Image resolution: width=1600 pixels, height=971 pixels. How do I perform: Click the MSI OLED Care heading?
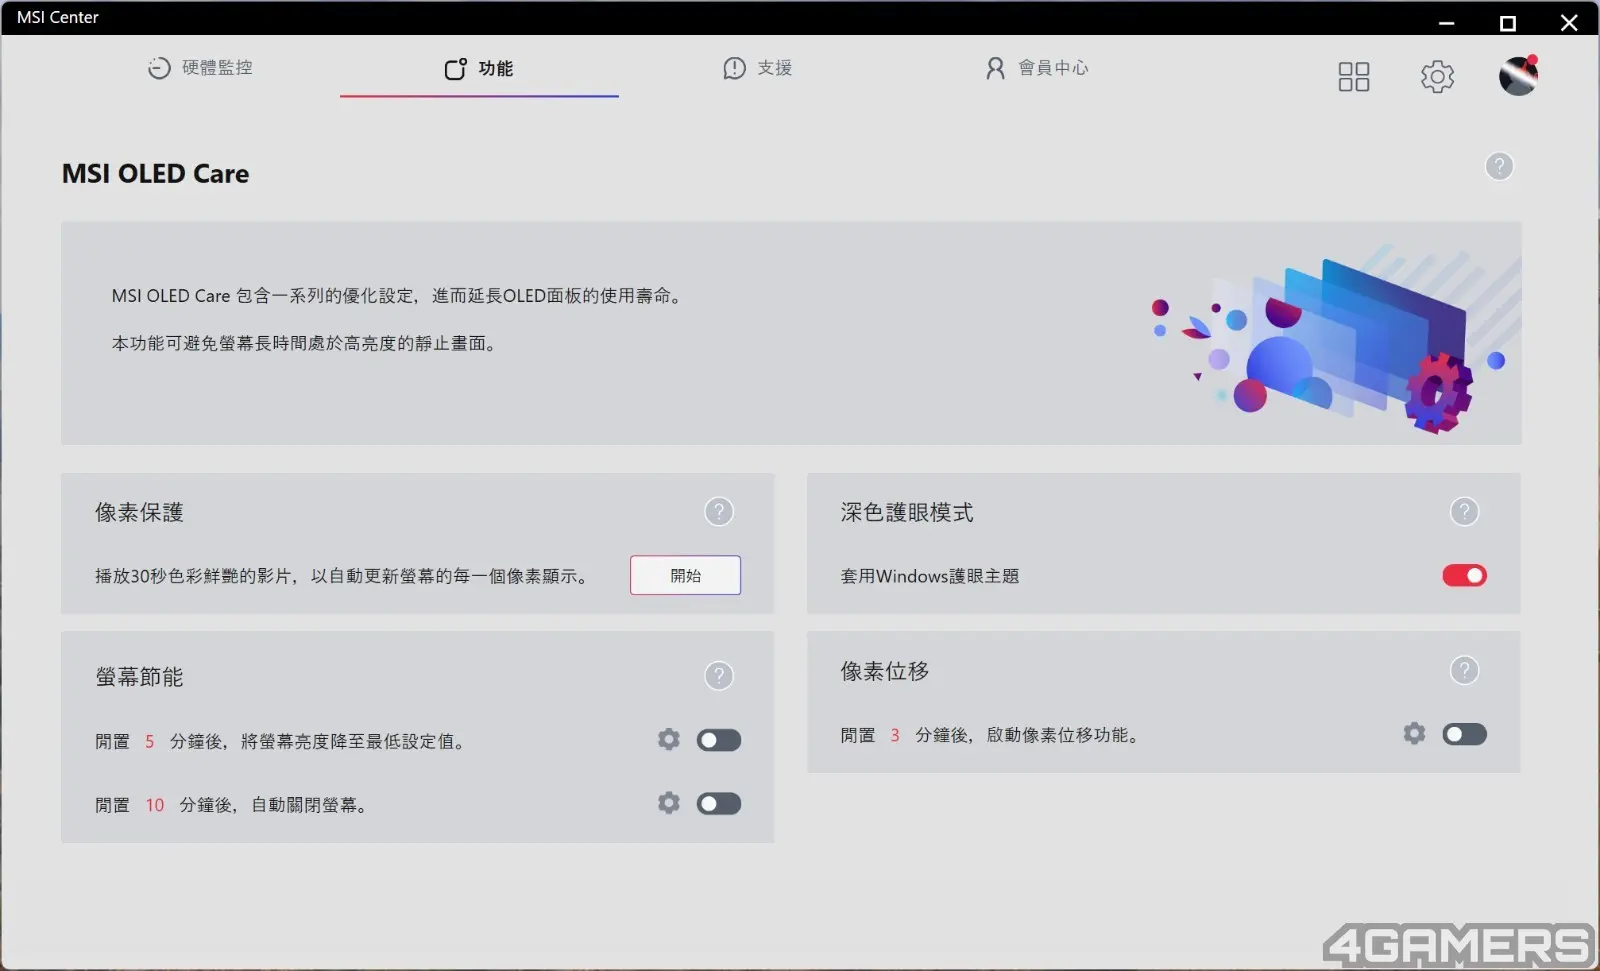point(155,174)
